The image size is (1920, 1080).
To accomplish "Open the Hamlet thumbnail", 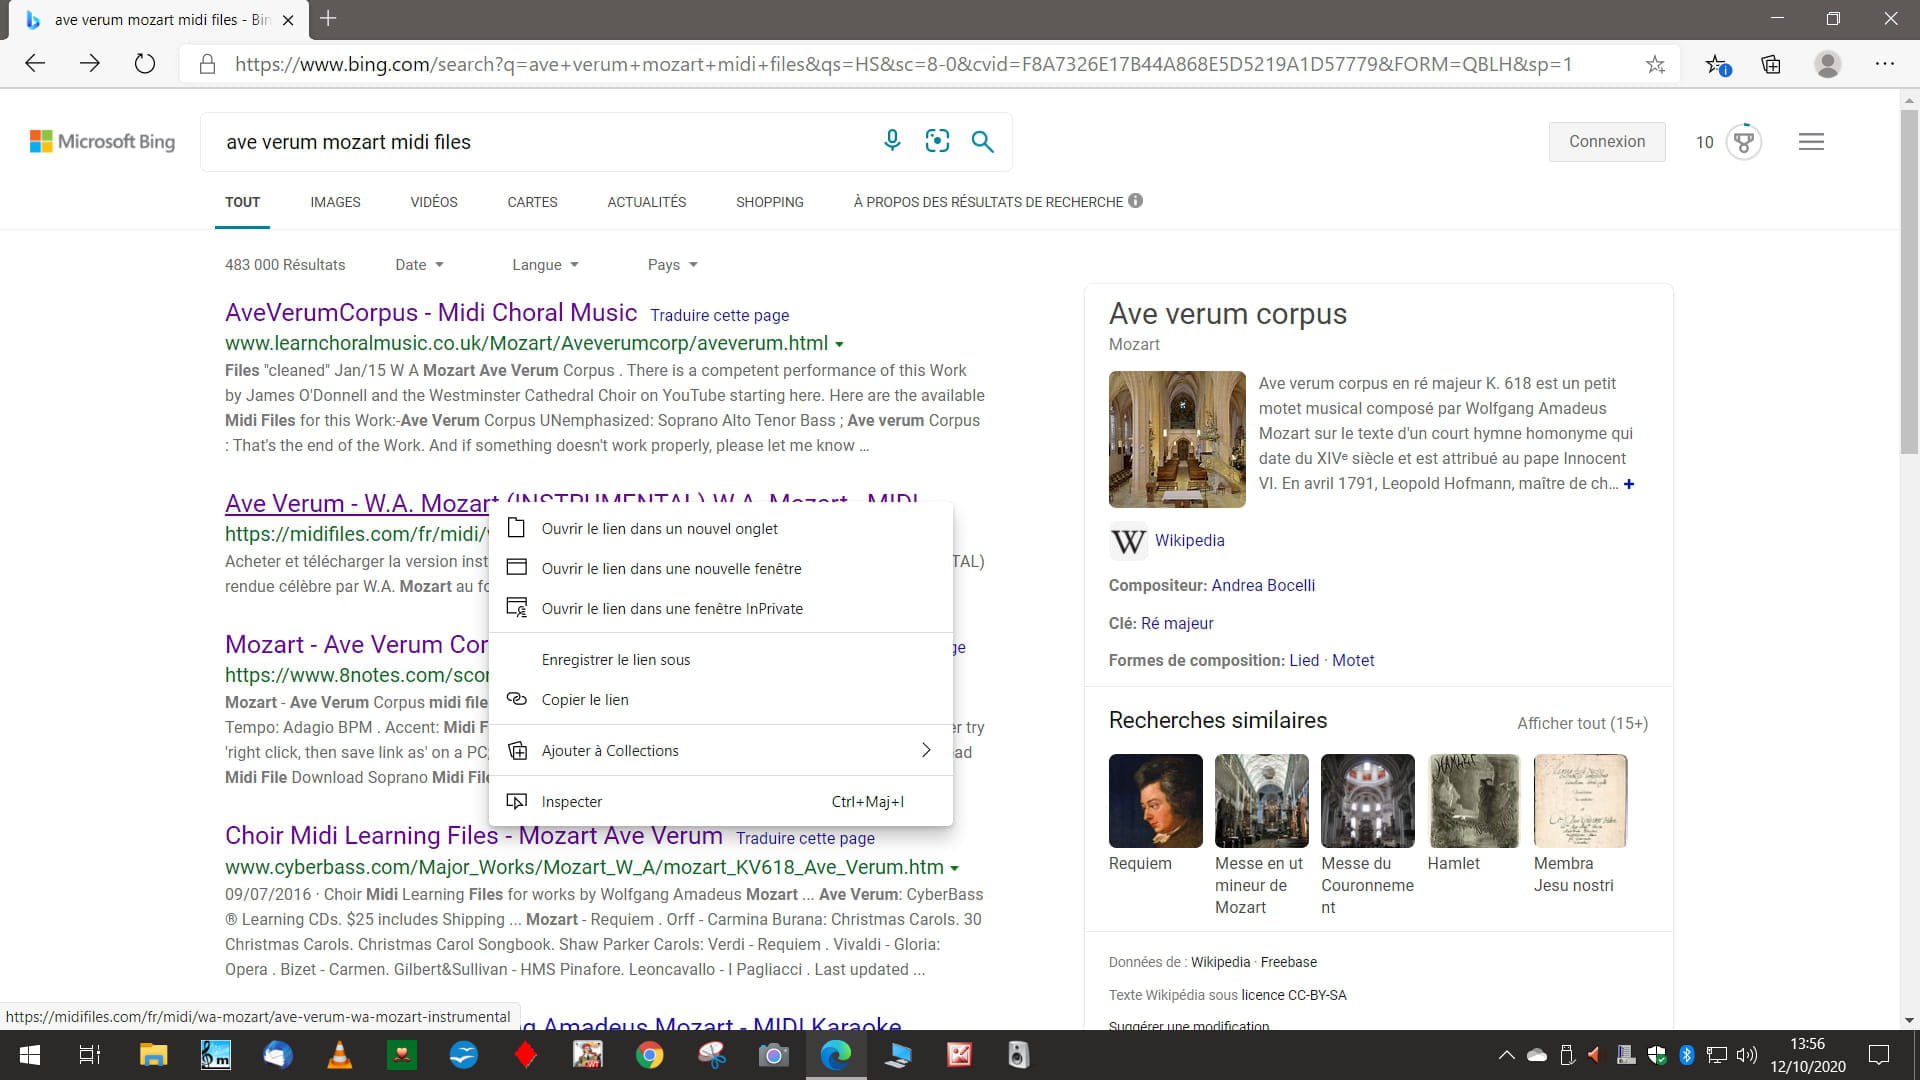I will click(x=1474, y=801).
